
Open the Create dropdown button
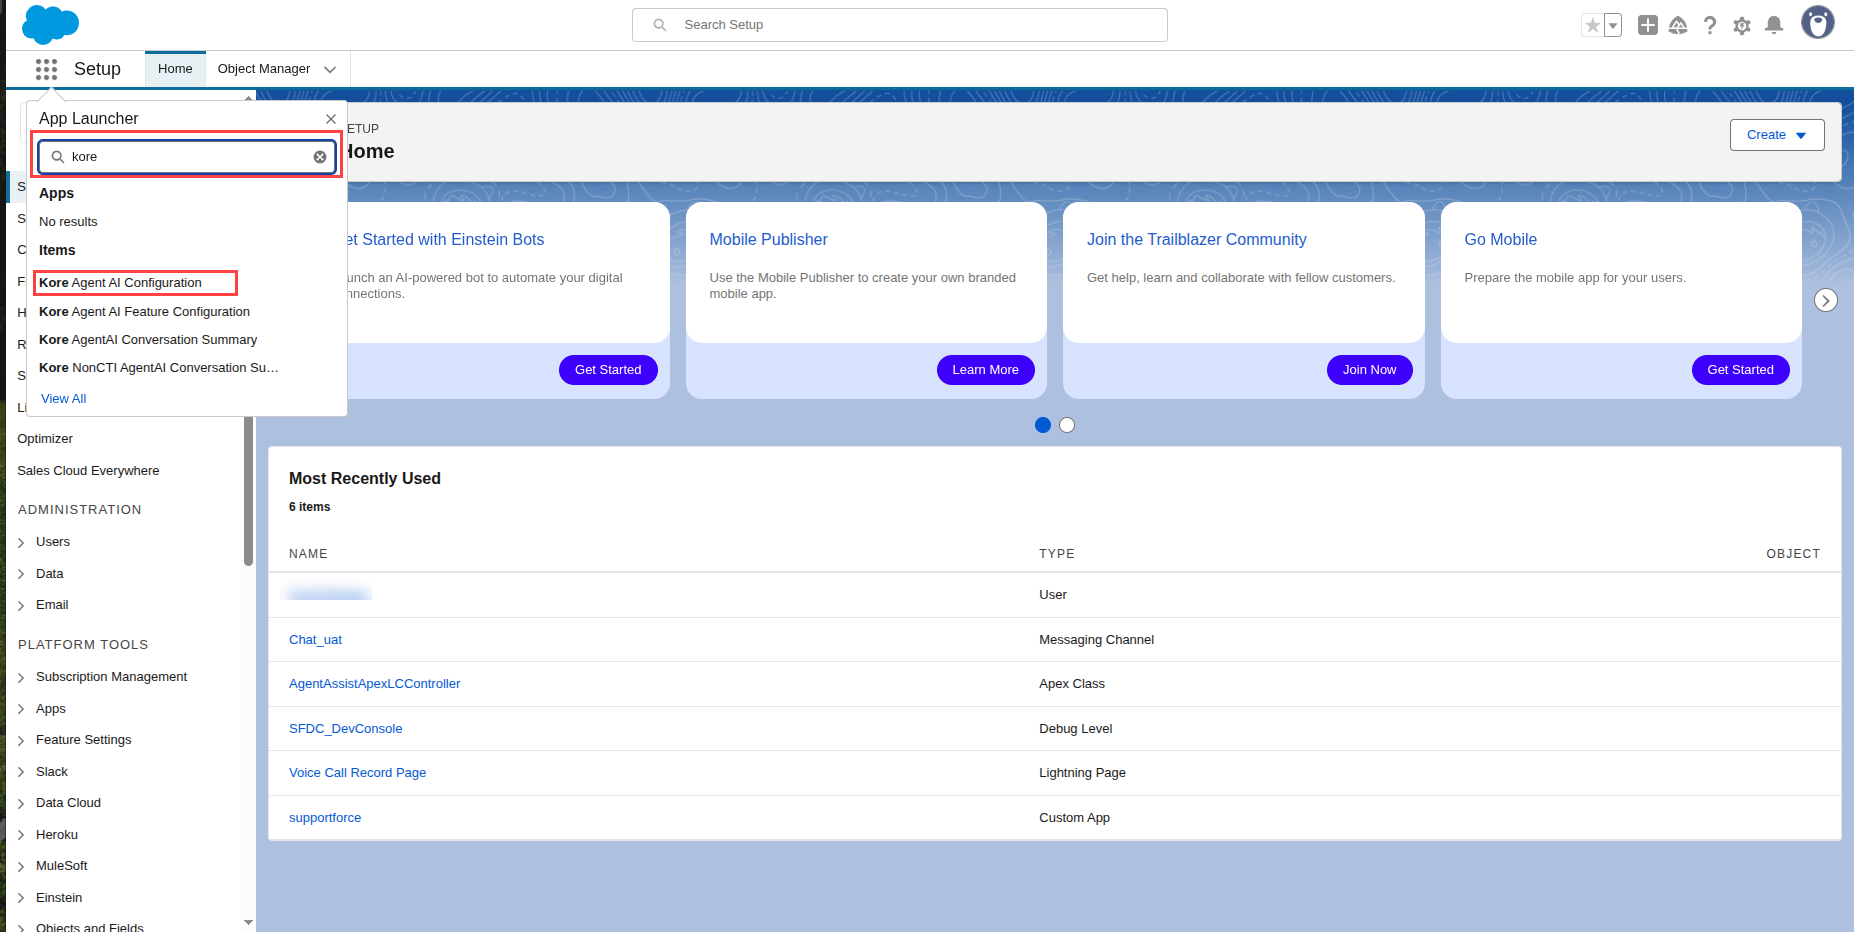1777,135
